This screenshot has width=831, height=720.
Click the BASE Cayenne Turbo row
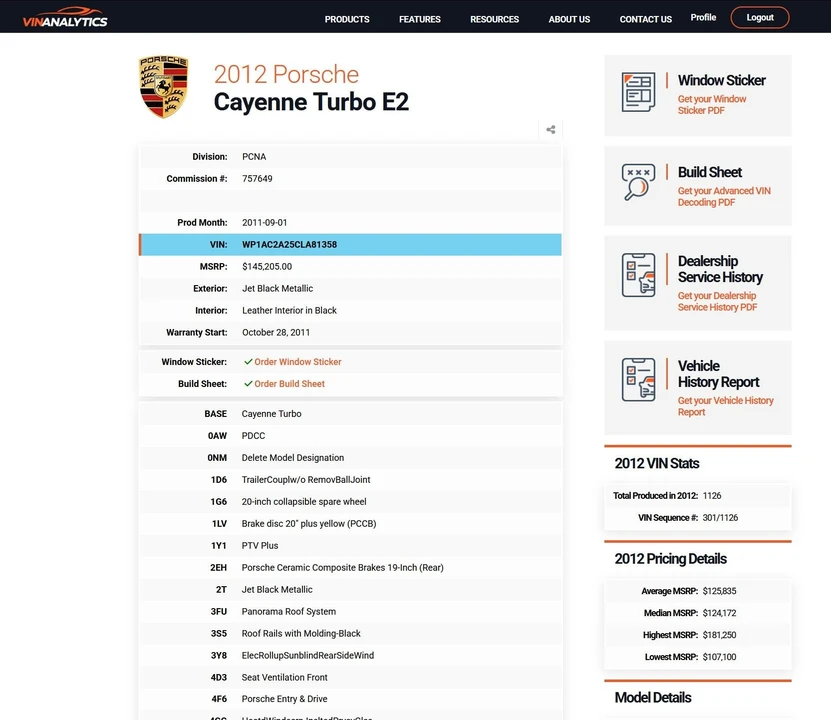point(350,414)
